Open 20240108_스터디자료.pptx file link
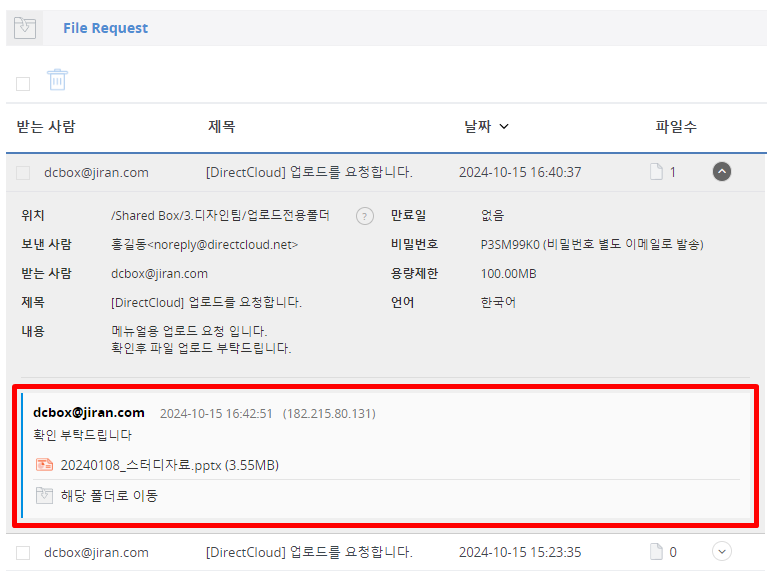 [x=169, y=465]
